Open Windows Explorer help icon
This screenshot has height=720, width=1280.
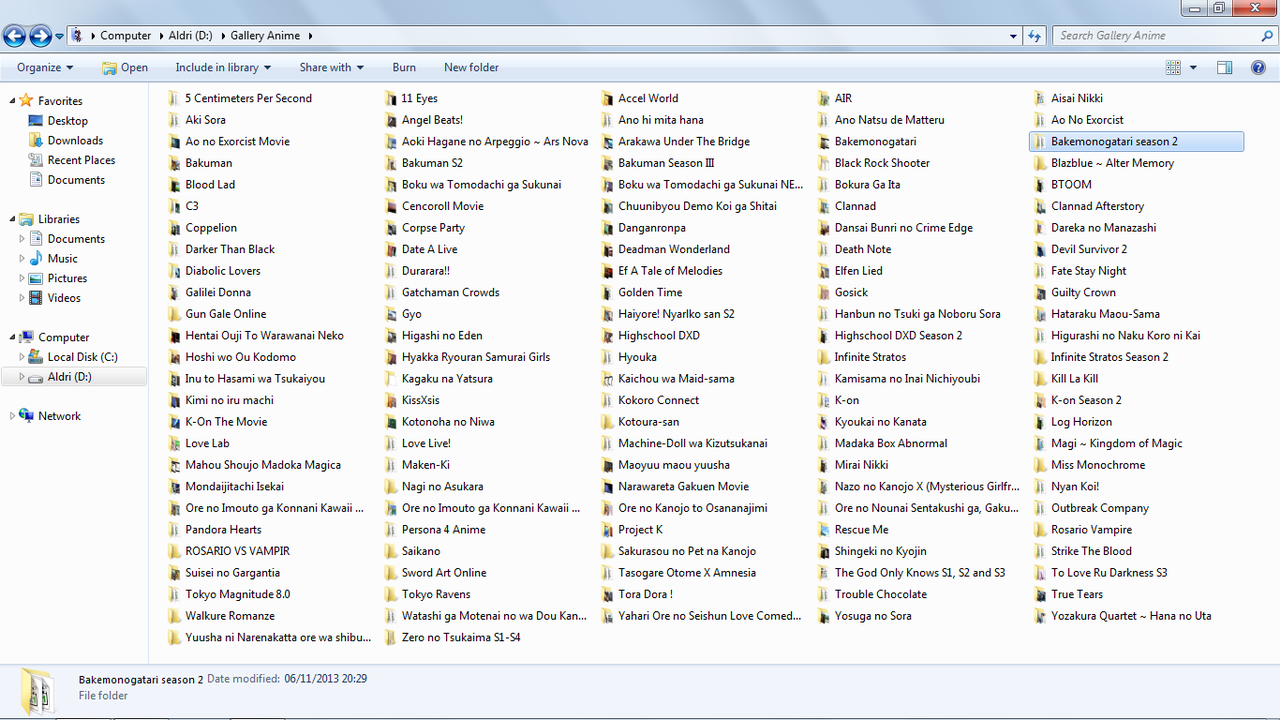pos(1259,68)
